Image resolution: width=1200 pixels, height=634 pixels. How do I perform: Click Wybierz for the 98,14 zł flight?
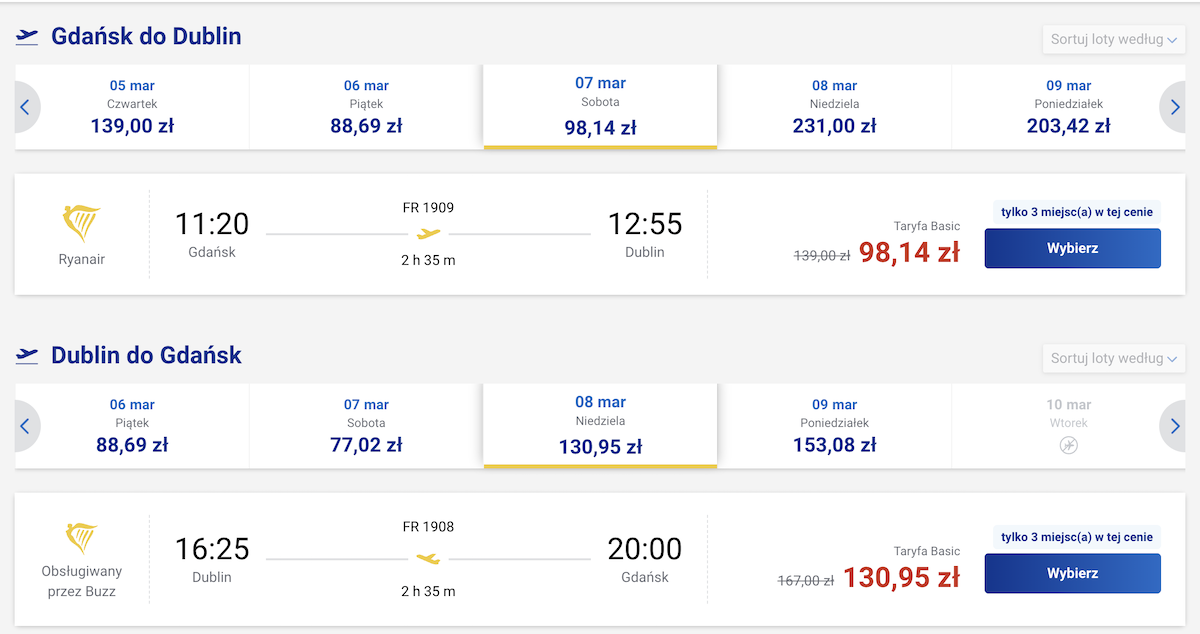click(x=1072, y=248)
